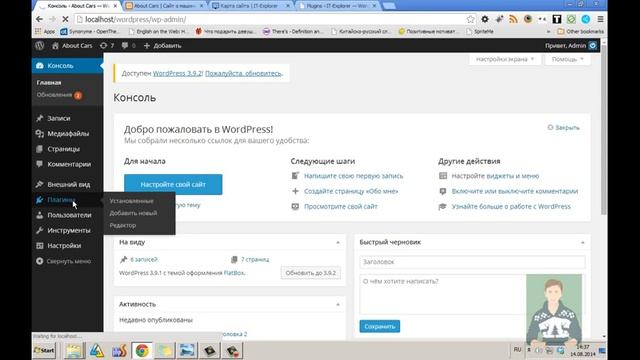This screenshot has width=640, height=360.
Task: Dismiss welcome panel with Закрыть
Action: [563, 128]
